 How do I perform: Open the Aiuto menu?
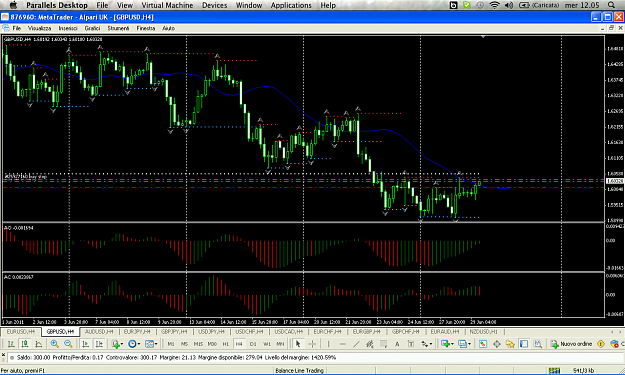coord(168,28)
